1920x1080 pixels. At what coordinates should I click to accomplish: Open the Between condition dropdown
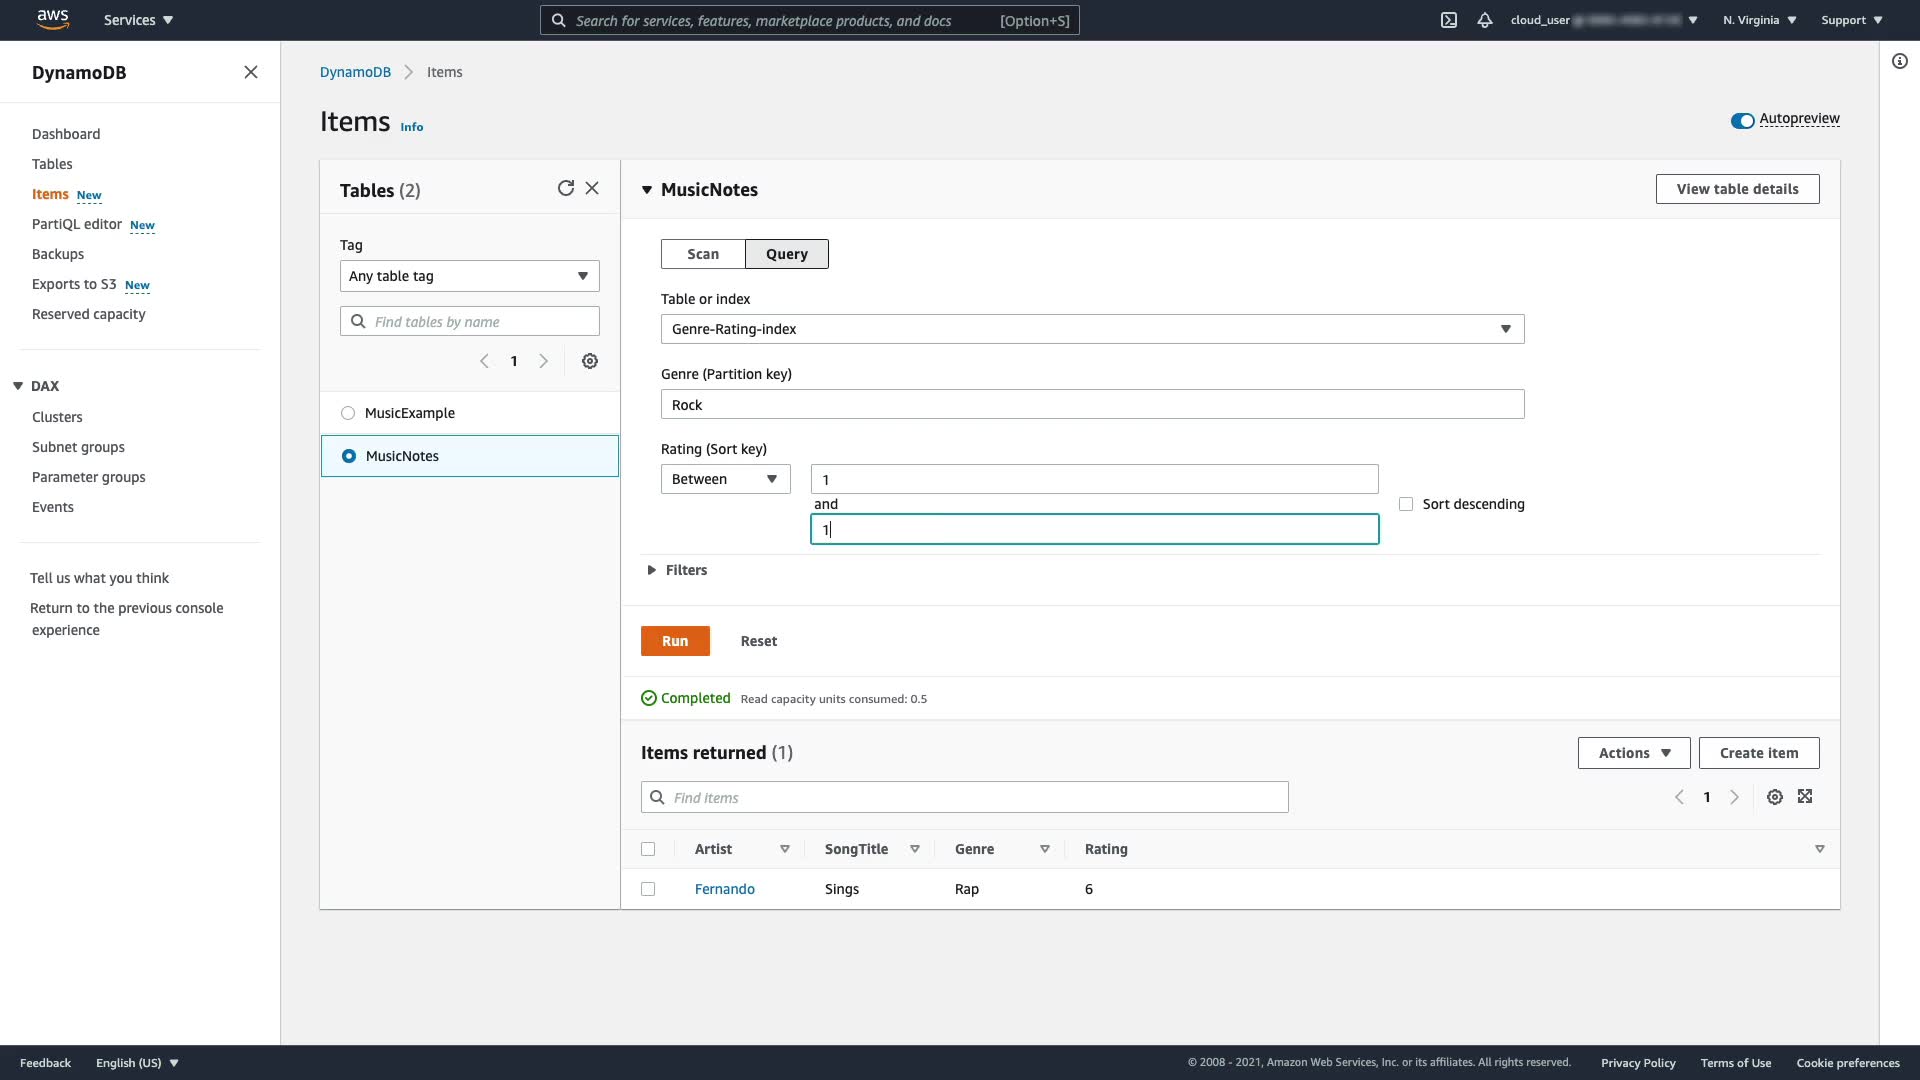[x=725, y=479]
